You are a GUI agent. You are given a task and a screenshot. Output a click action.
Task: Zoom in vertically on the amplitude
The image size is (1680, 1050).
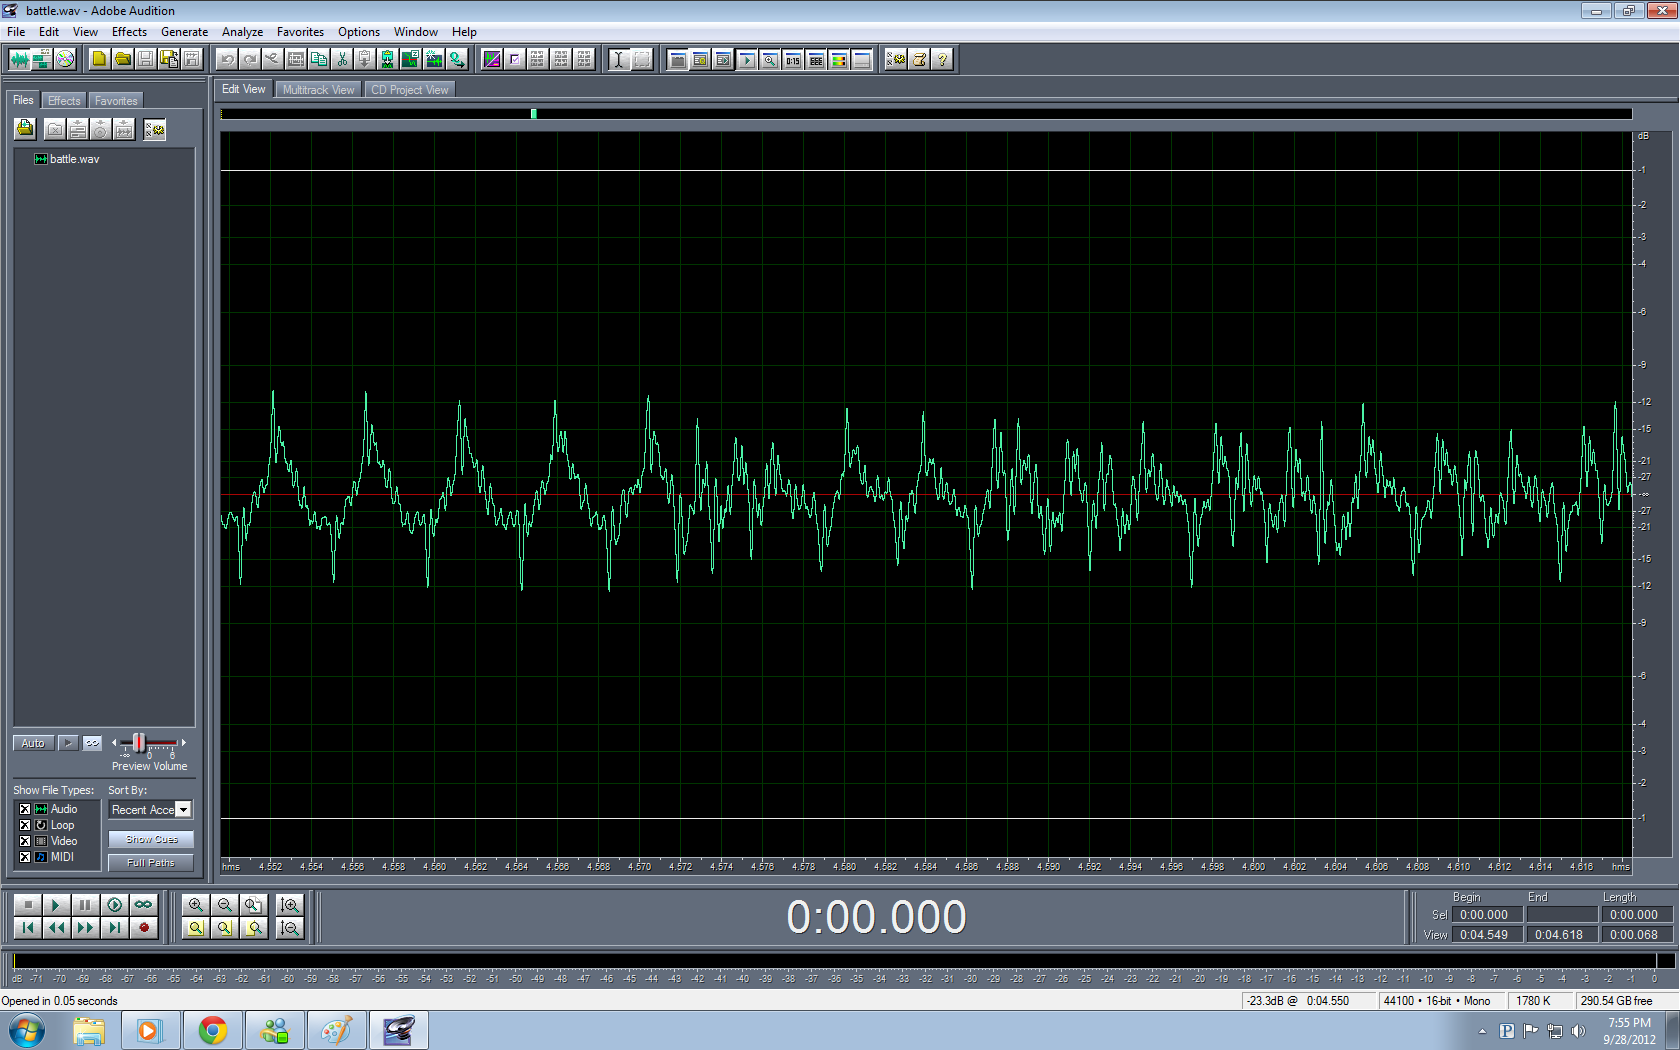point(290,905)
